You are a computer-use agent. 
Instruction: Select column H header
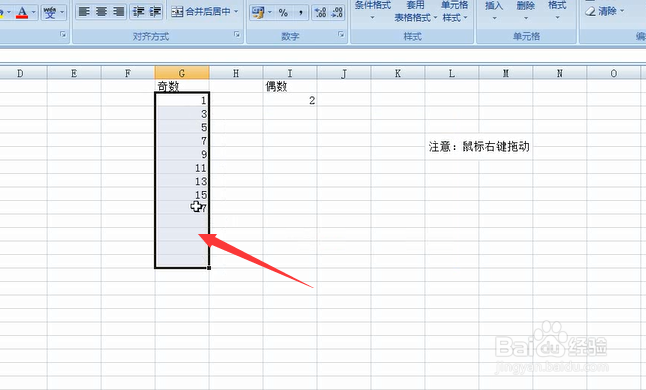[236, 73]
